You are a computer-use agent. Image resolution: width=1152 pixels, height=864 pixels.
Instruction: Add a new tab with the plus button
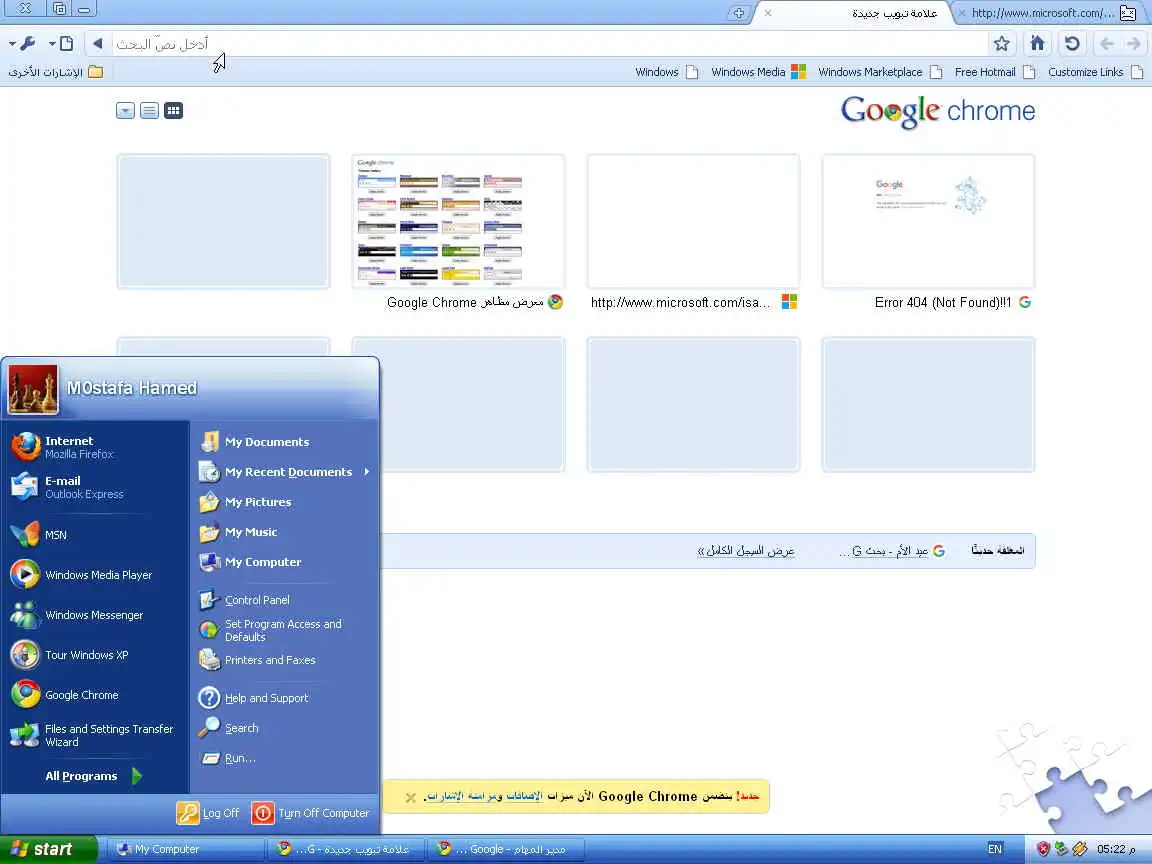738,13
